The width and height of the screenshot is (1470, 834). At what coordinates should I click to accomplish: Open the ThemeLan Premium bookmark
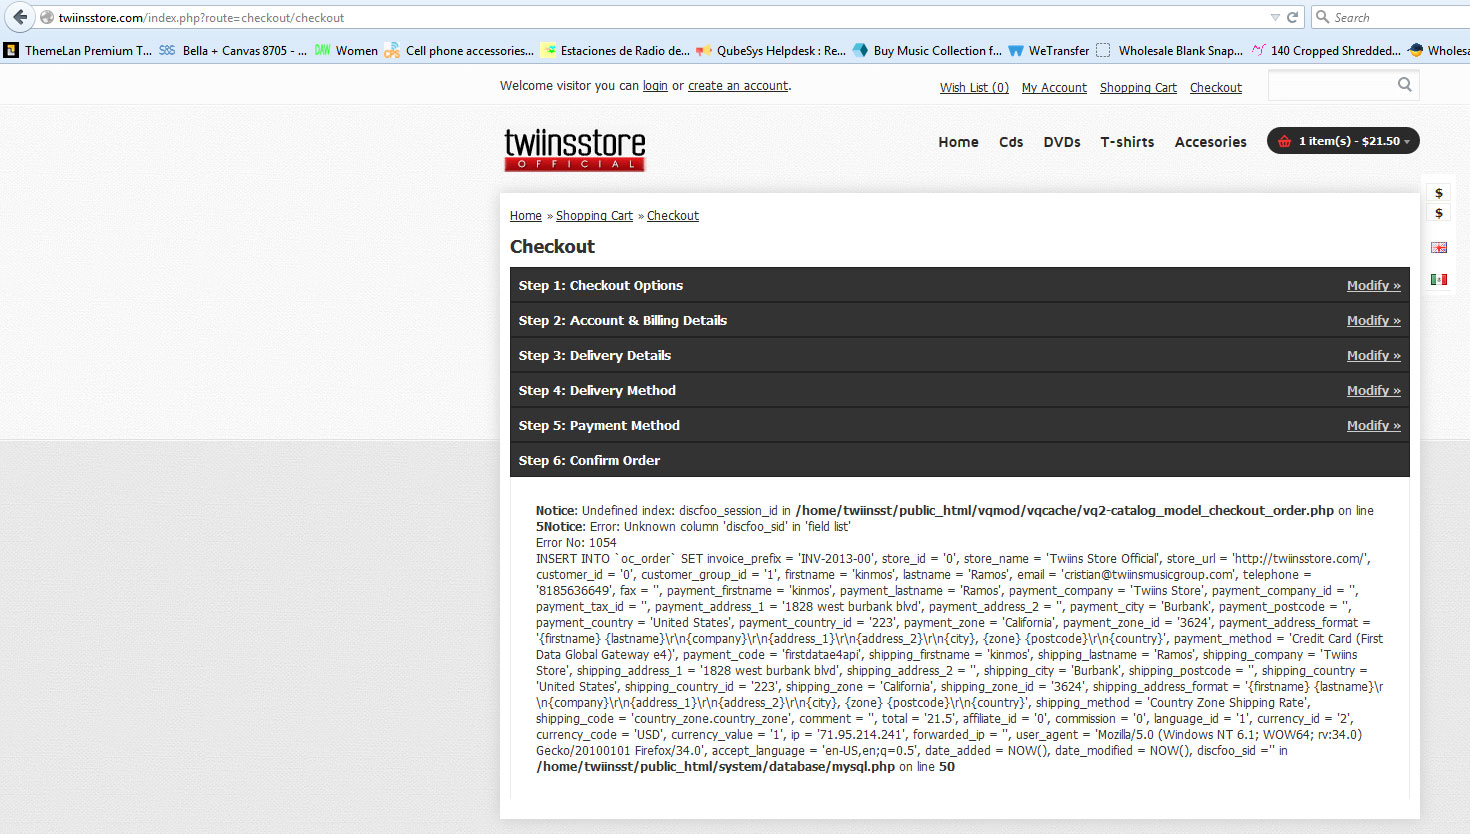point(78,50)
